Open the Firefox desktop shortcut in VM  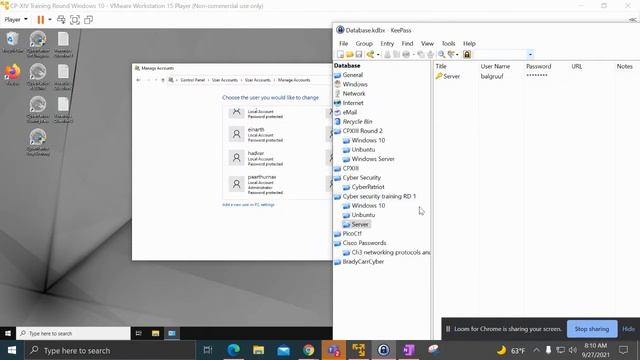tap(13, 74)
